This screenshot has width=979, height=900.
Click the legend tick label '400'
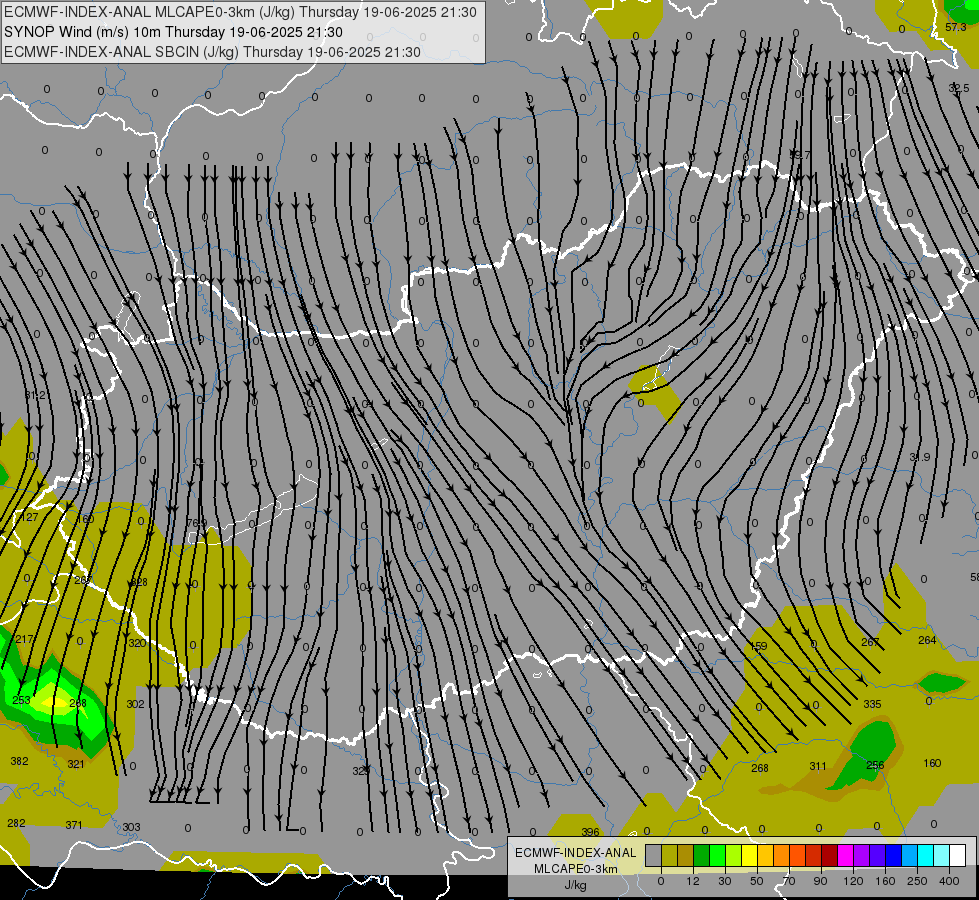coord(949,881)
